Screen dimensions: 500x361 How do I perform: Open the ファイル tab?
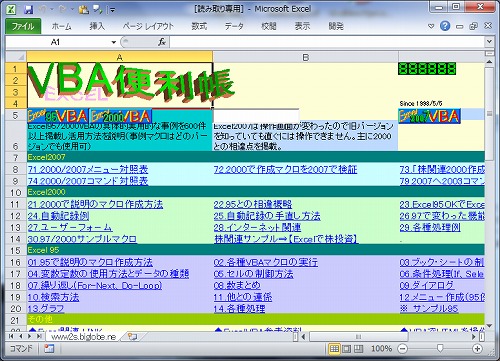point(23,26)
